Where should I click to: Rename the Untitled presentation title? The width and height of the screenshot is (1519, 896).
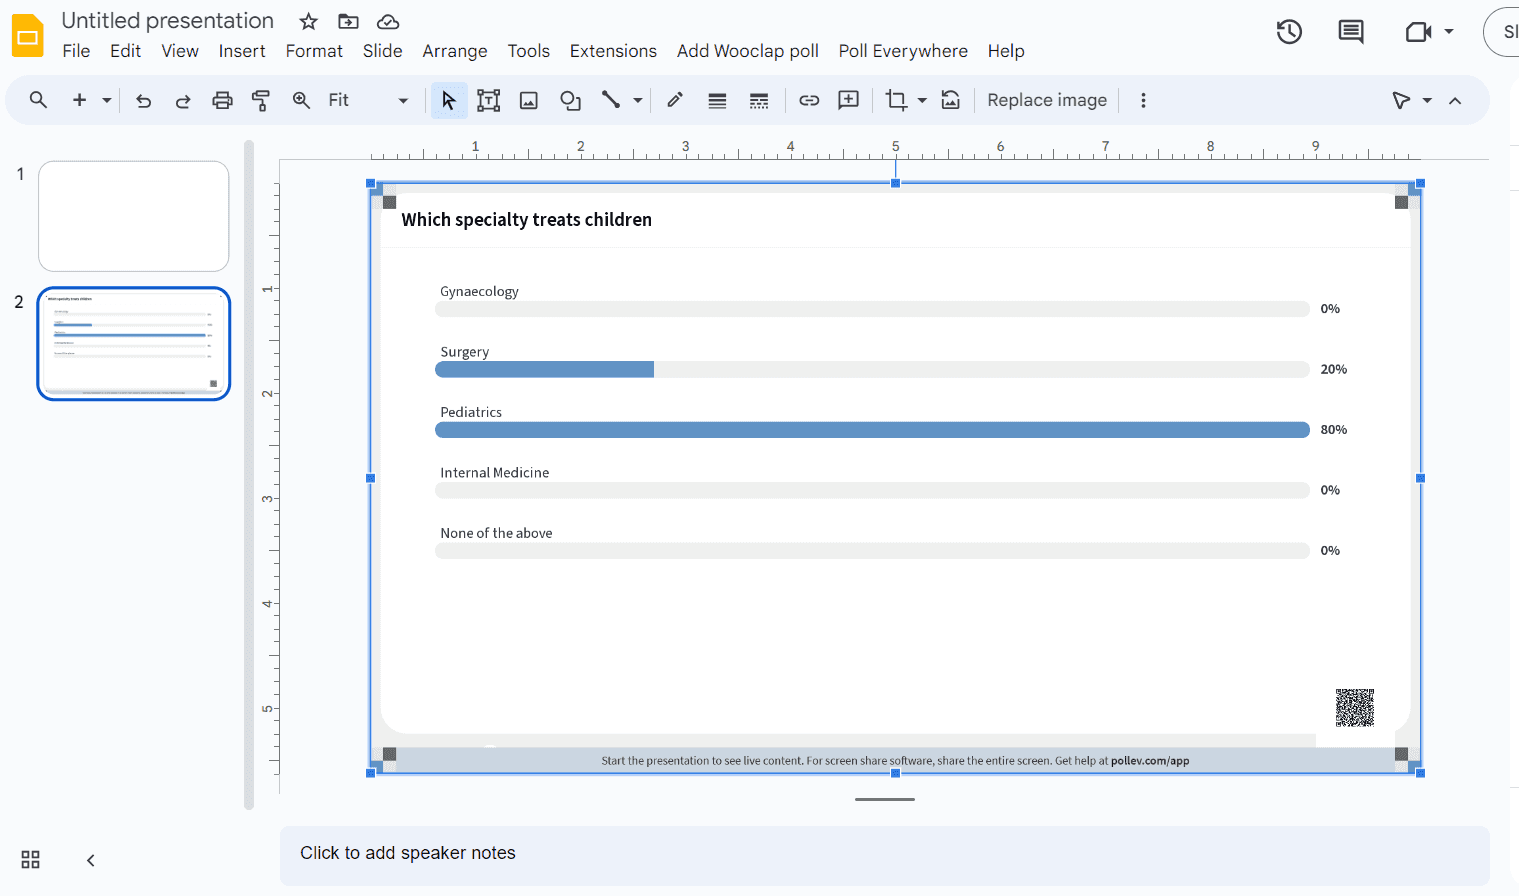pyautogui.click(x=167, y=21)
